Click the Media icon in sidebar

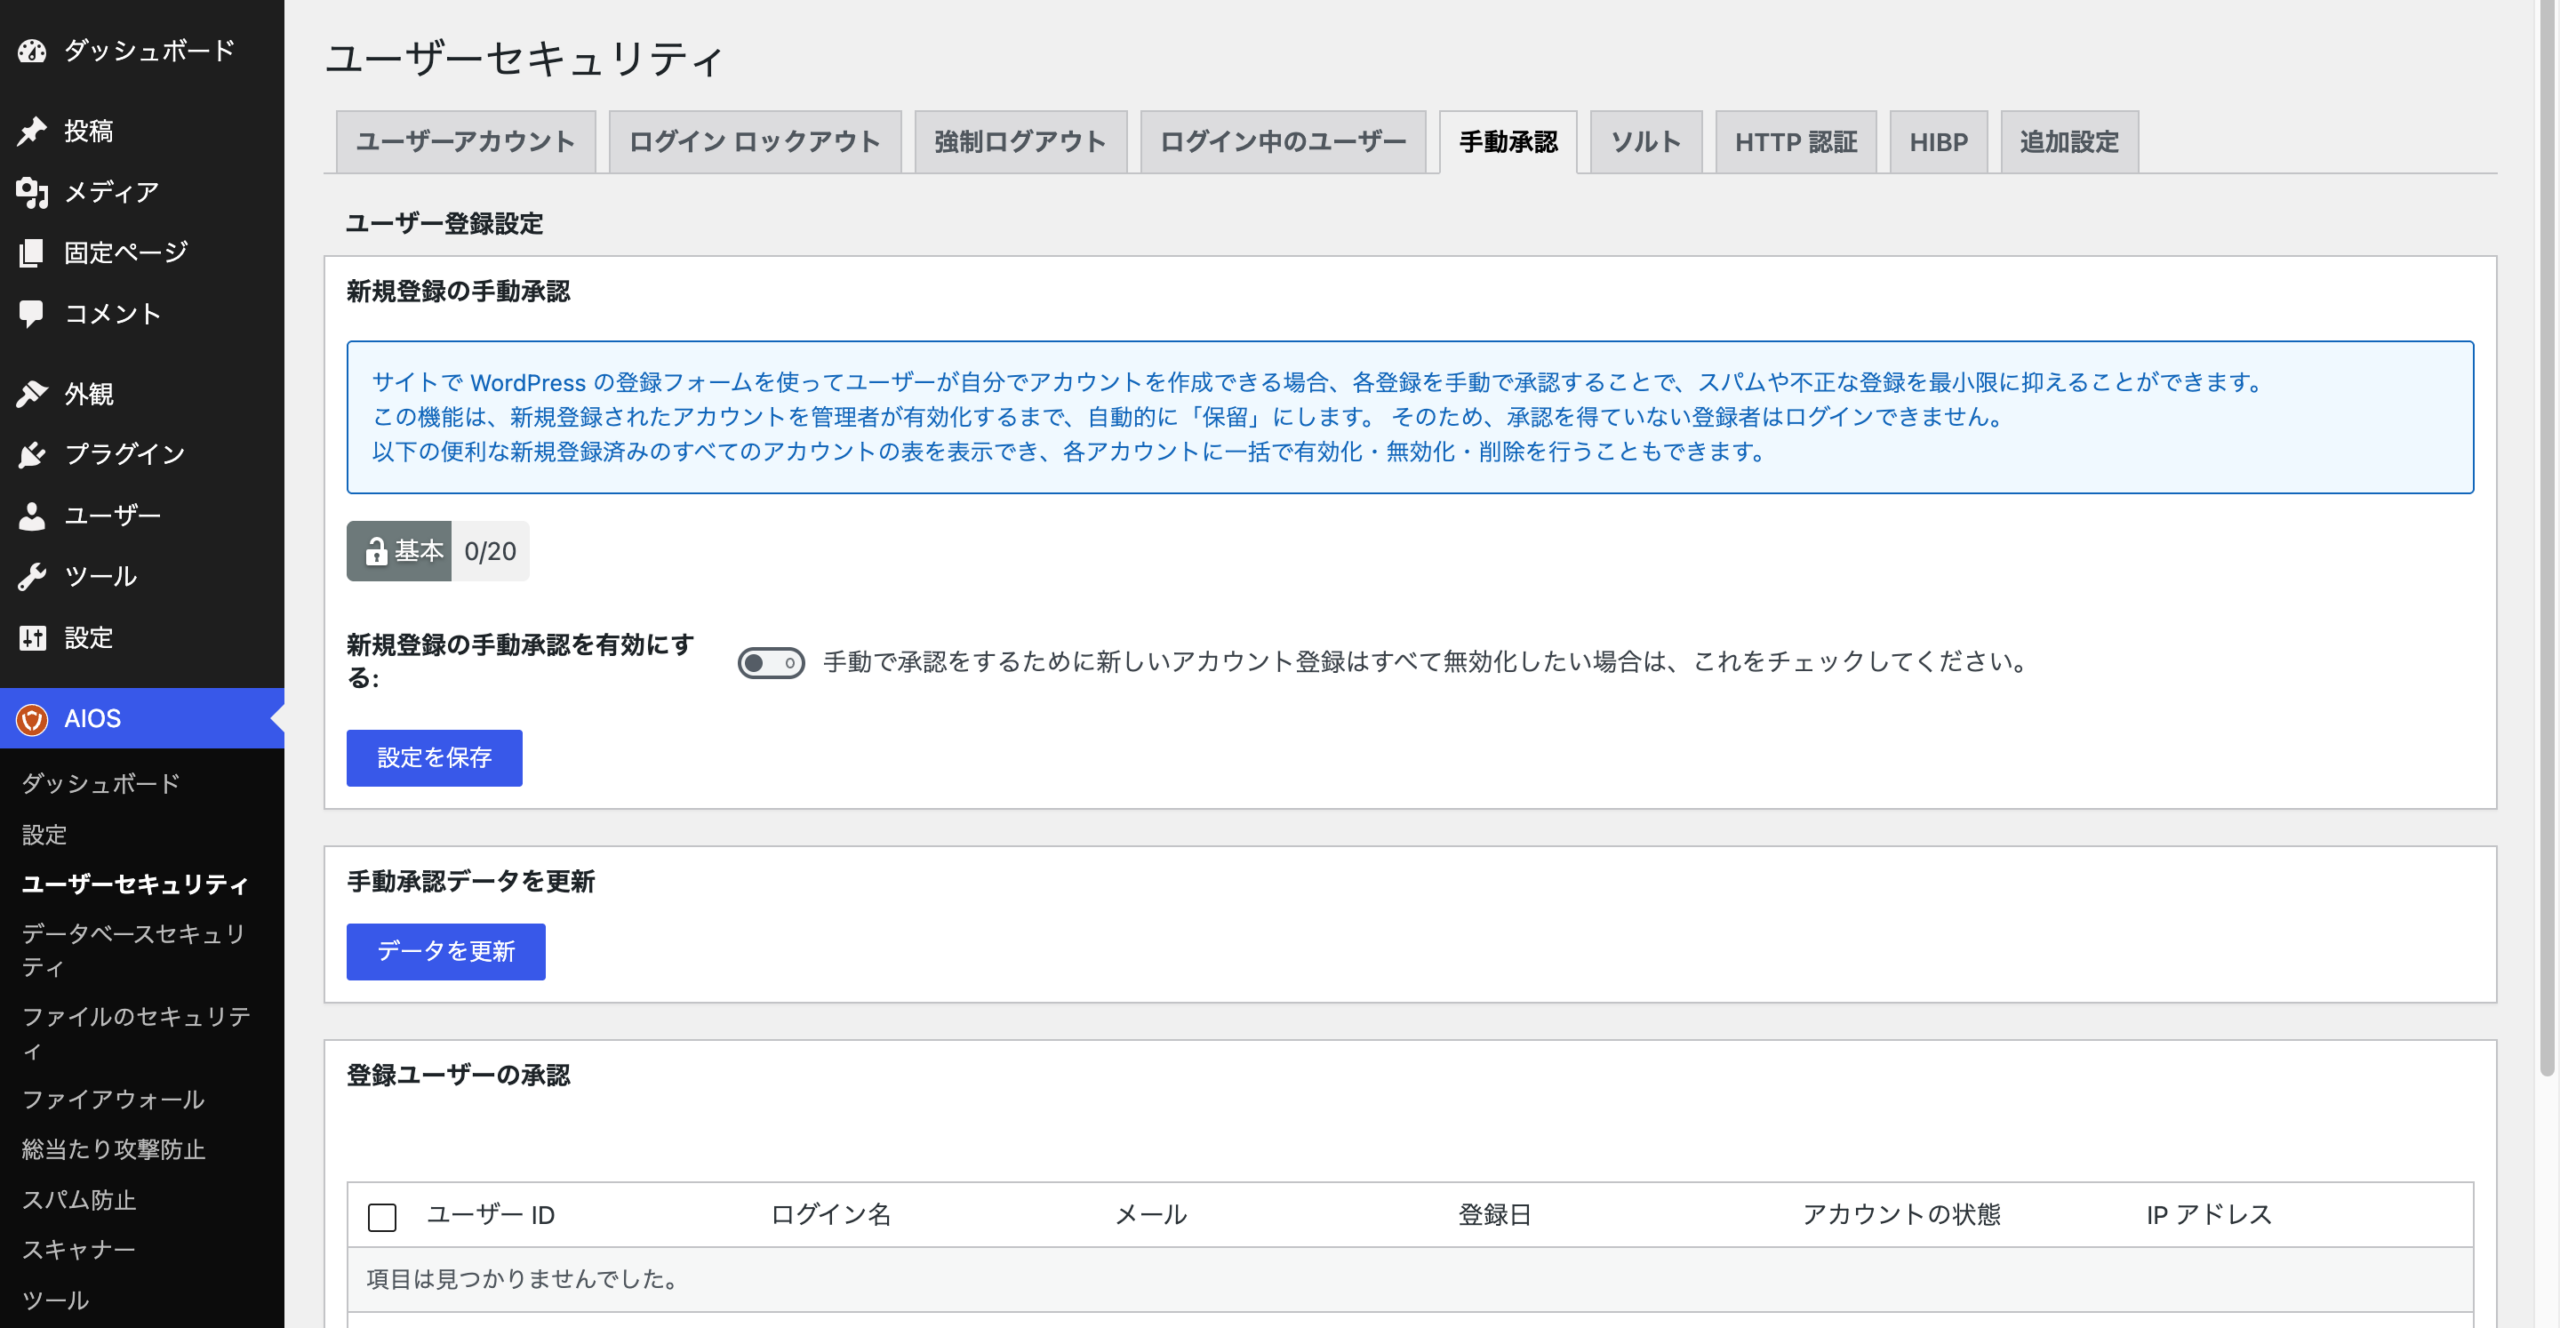[32, 192]
